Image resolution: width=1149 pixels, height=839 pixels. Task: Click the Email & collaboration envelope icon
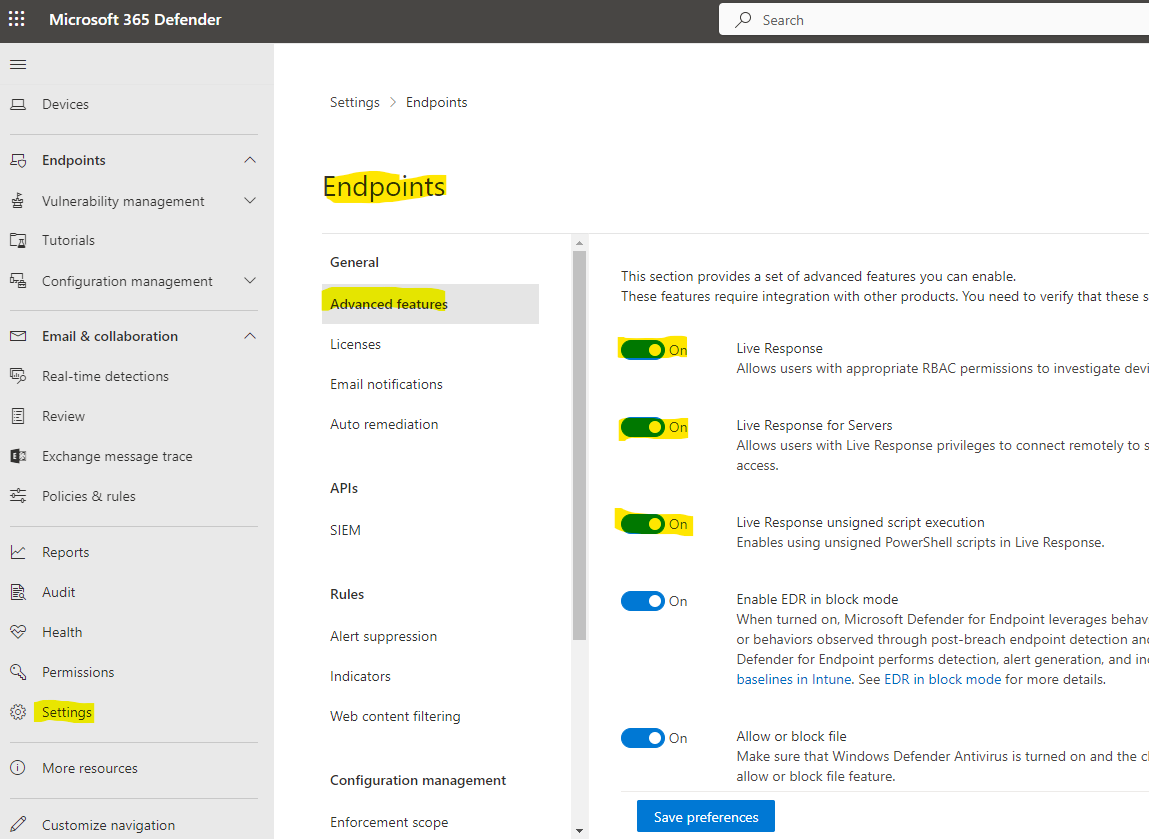tap(18, 336)
